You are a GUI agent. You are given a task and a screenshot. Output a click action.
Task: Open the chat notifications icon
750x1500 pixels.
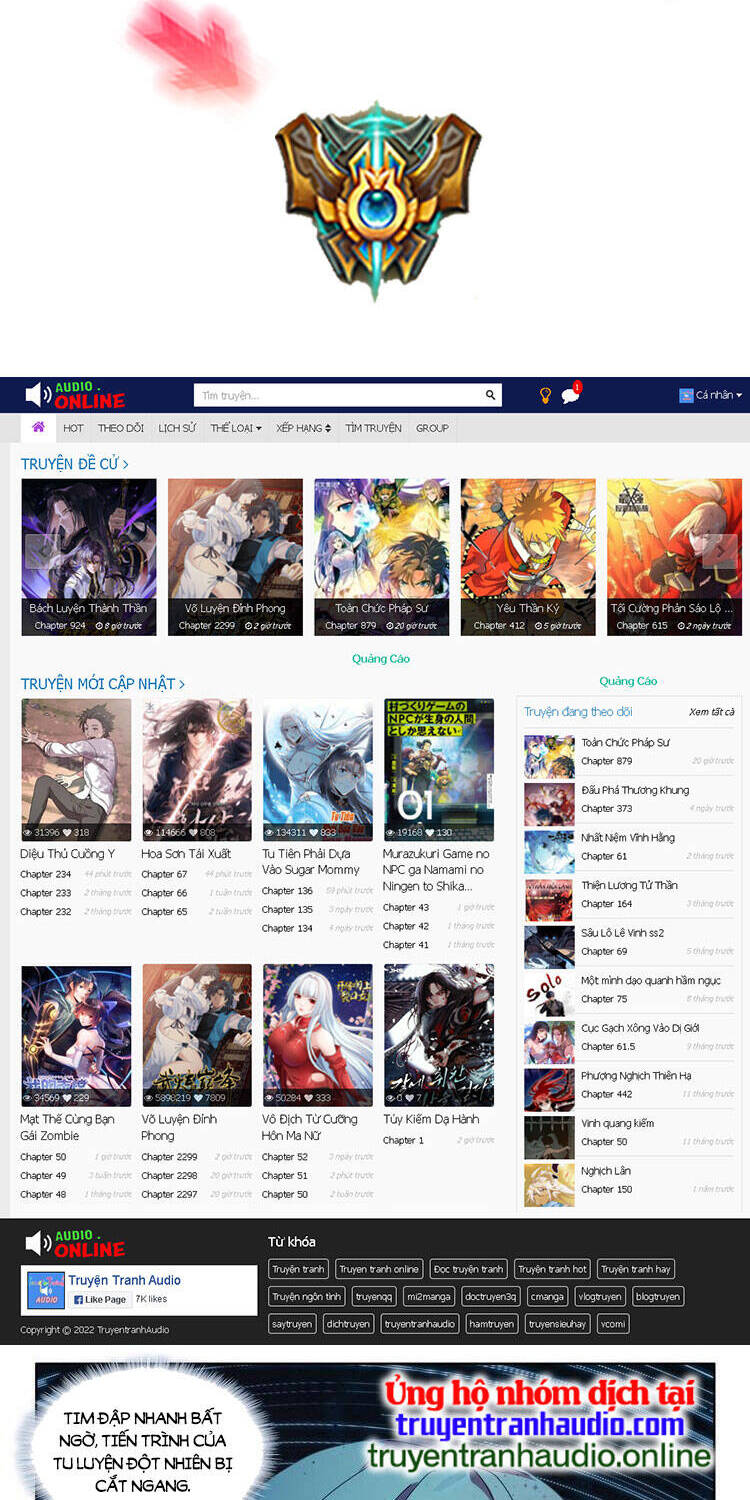tap(570, 395)
